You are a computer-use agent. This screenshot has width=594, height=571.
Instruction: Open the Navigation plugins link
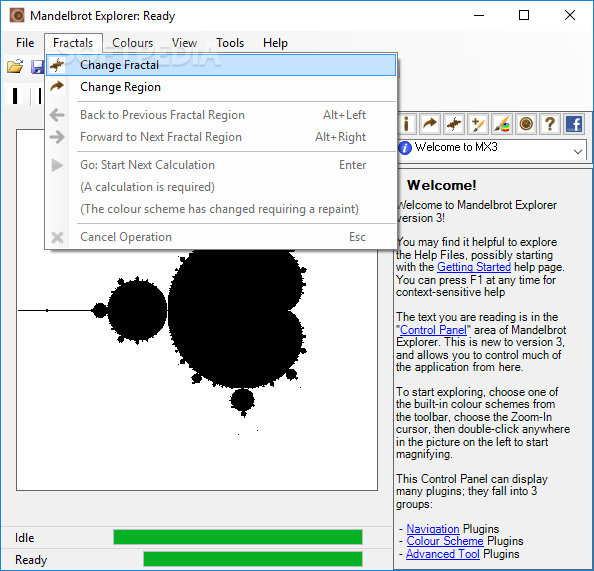pos(433,529)
